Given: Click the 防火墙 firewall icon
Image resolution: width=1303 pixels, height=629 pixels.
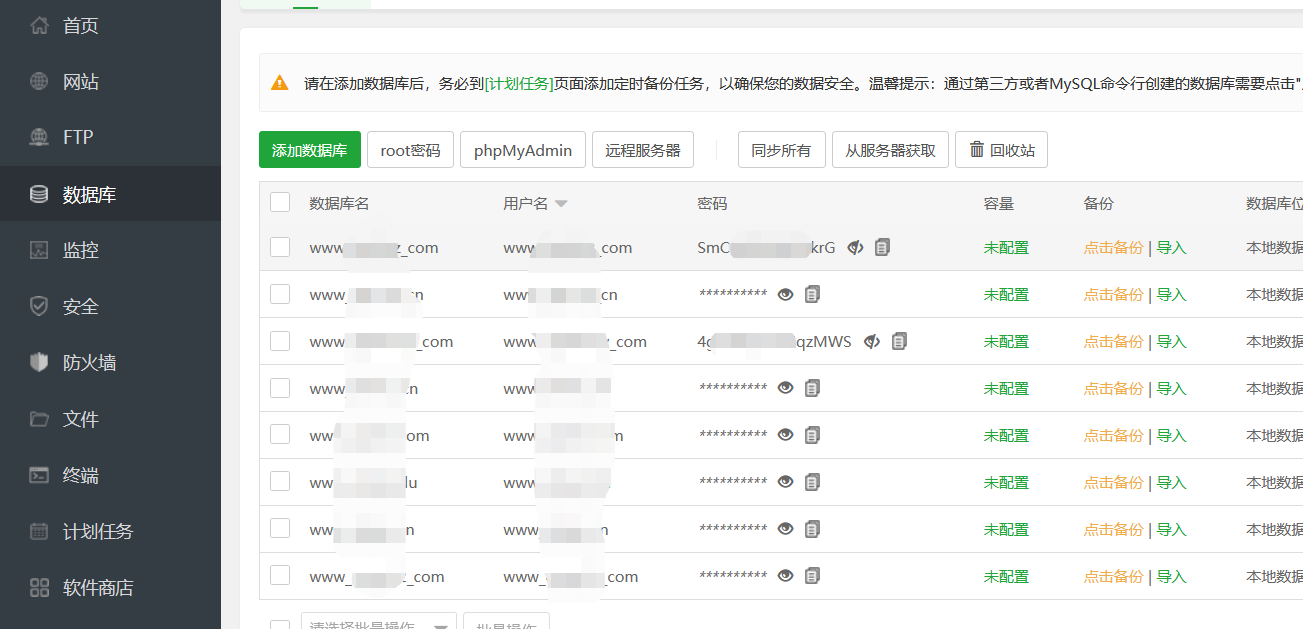Looking at the screenshot, I should [x=39, y=363].
